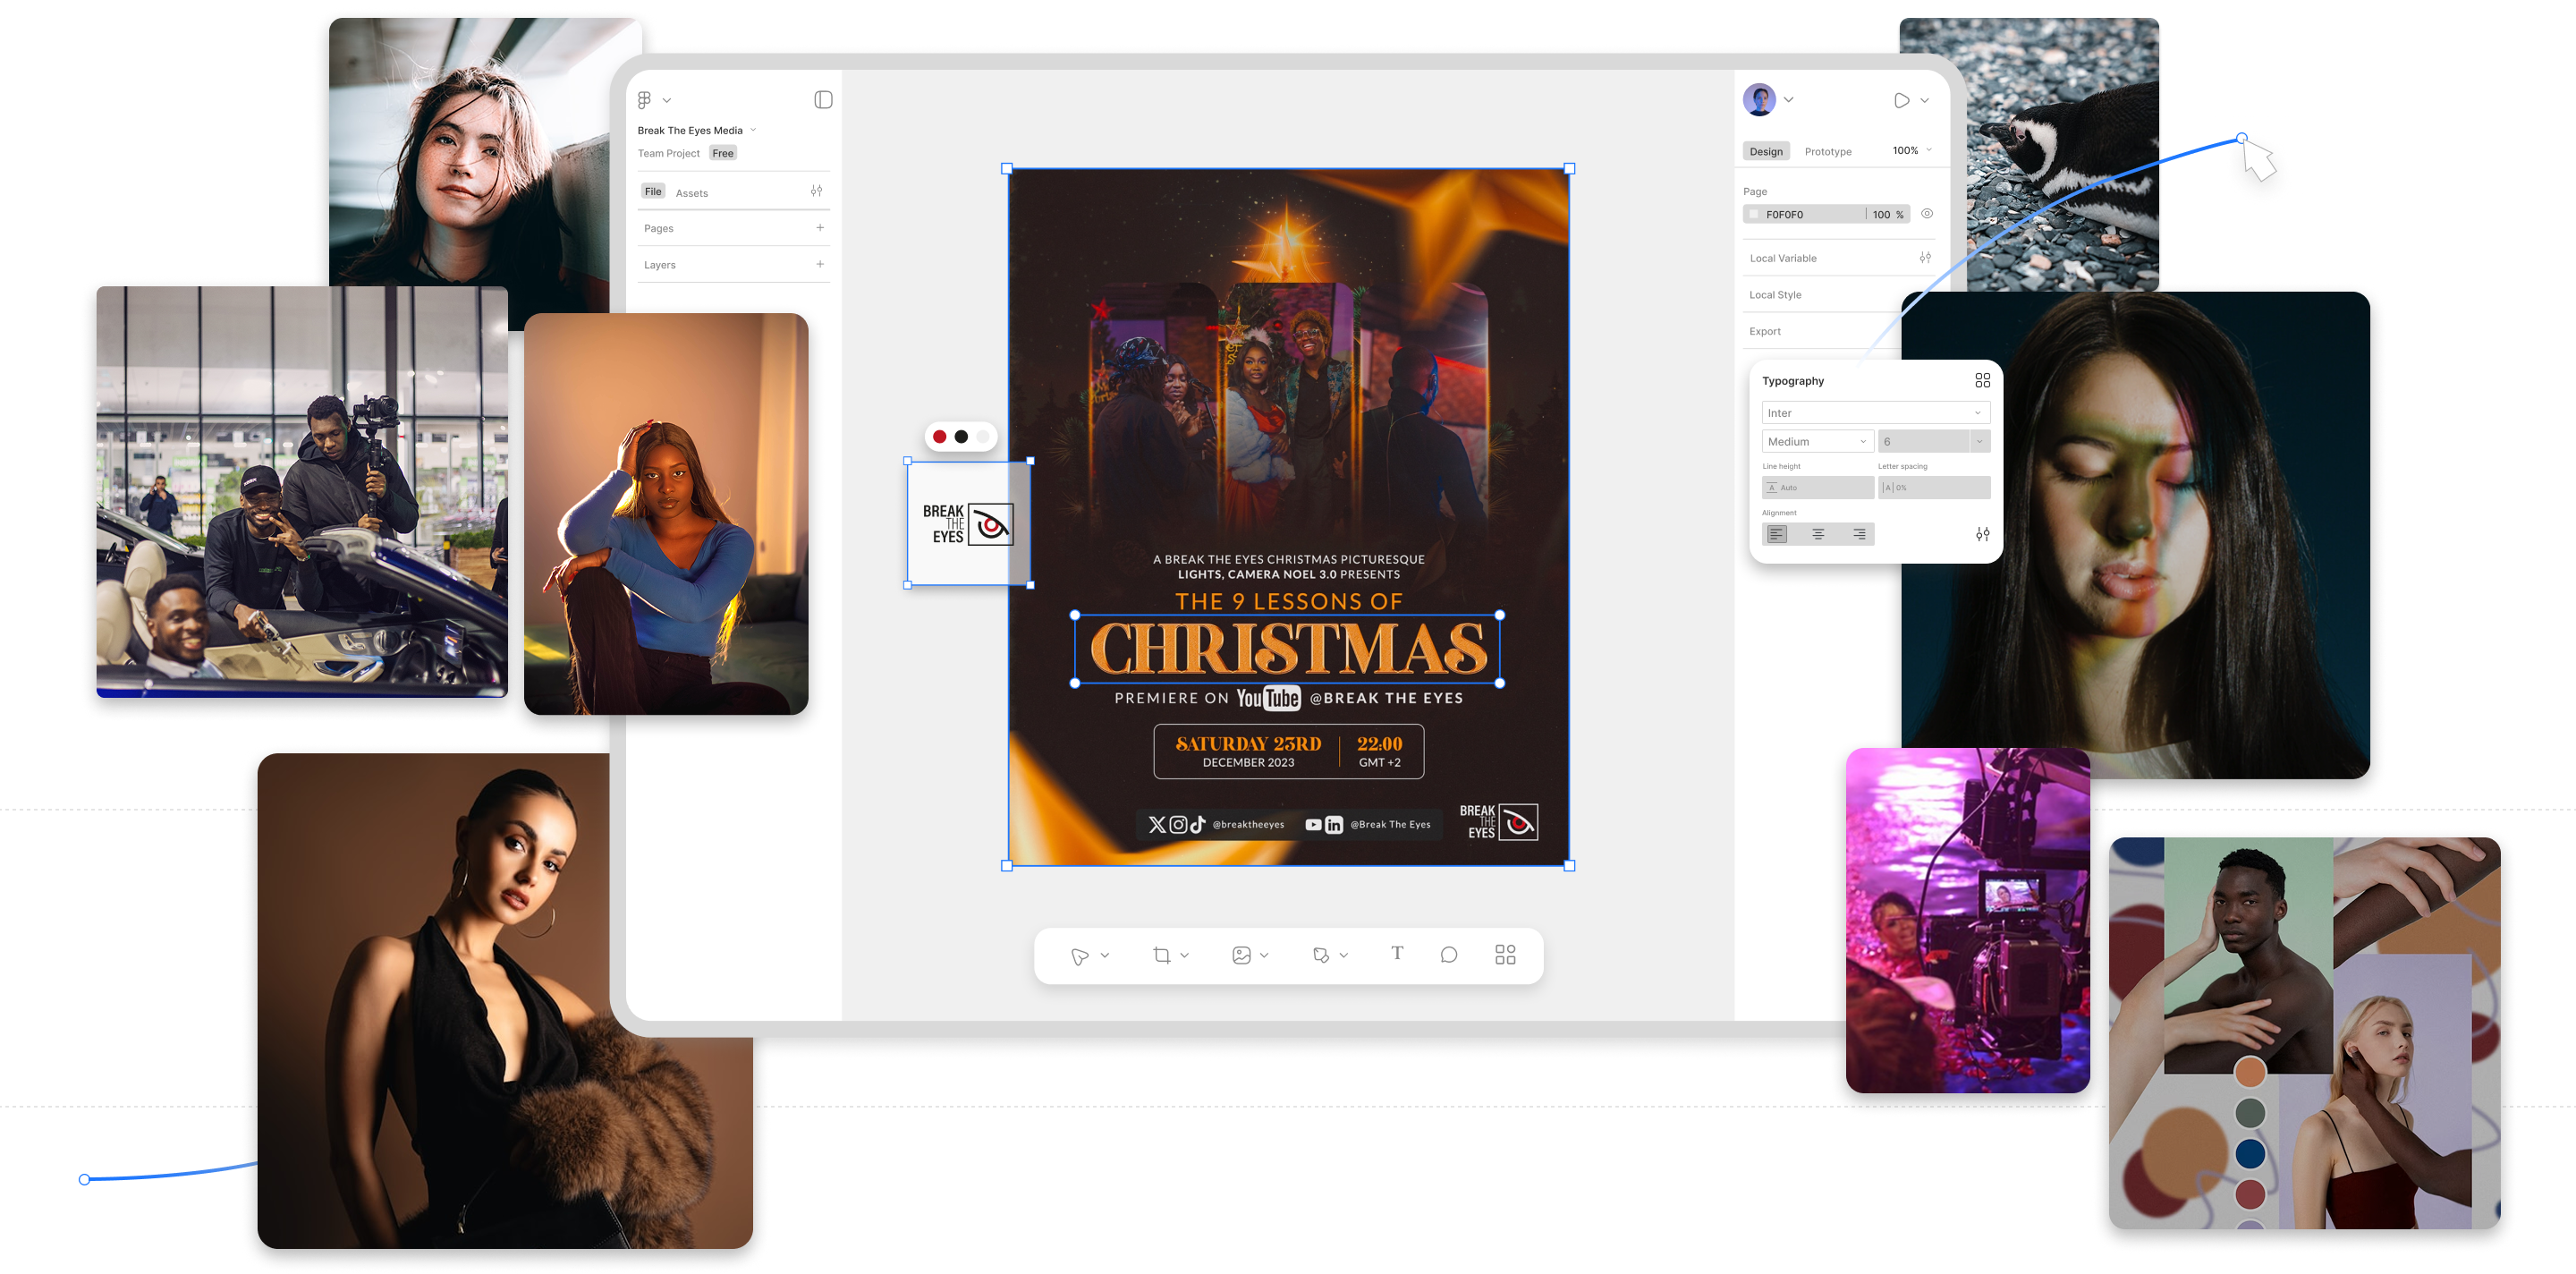
Task: Select the Text tool
Action: [x=1397, y=954]
